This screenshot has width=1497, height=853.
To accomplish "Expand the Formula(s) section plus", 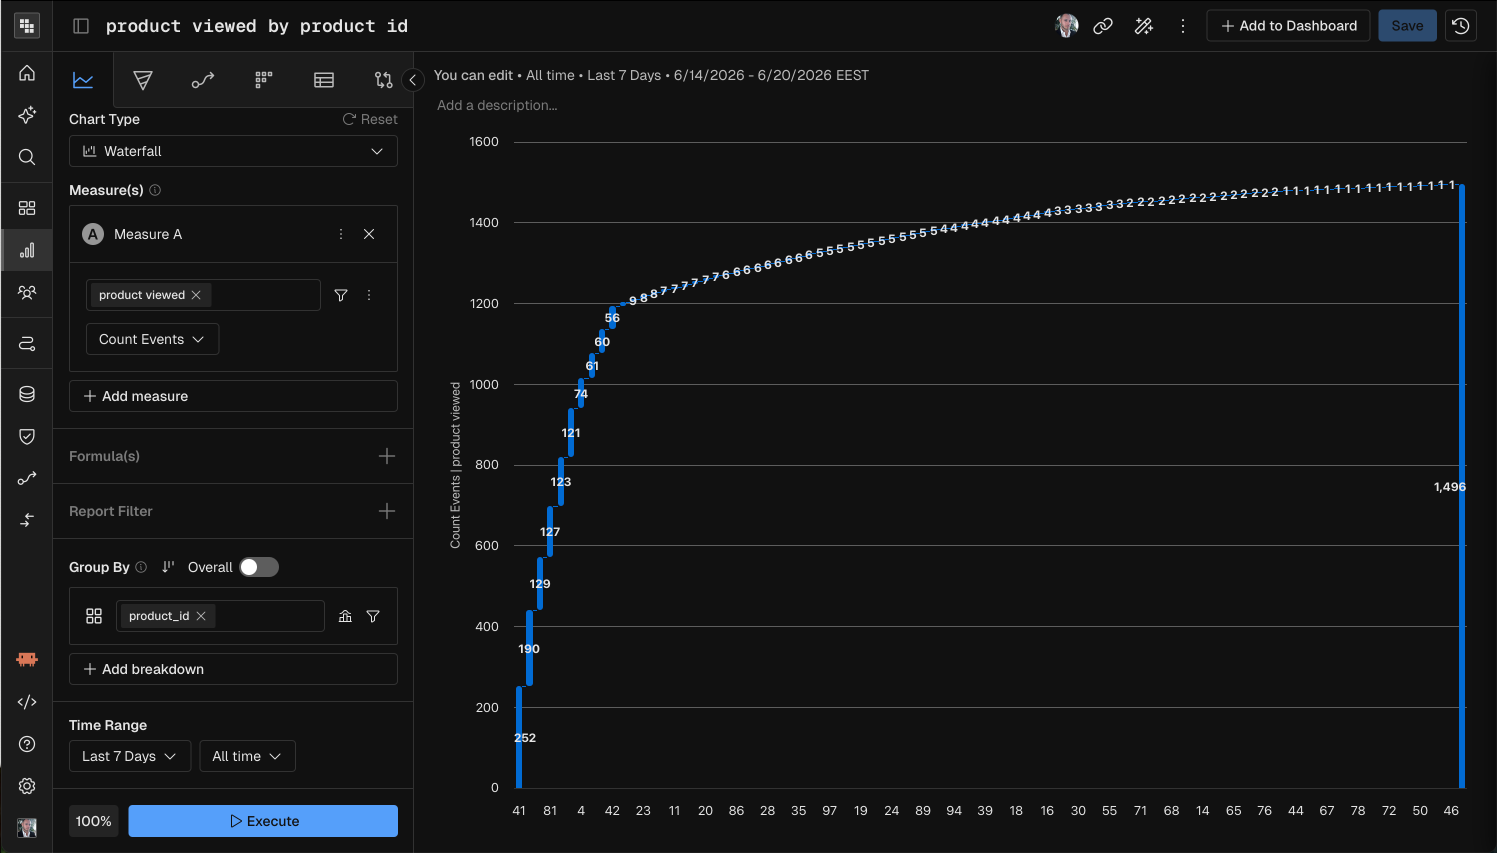I will coord(387,456).
